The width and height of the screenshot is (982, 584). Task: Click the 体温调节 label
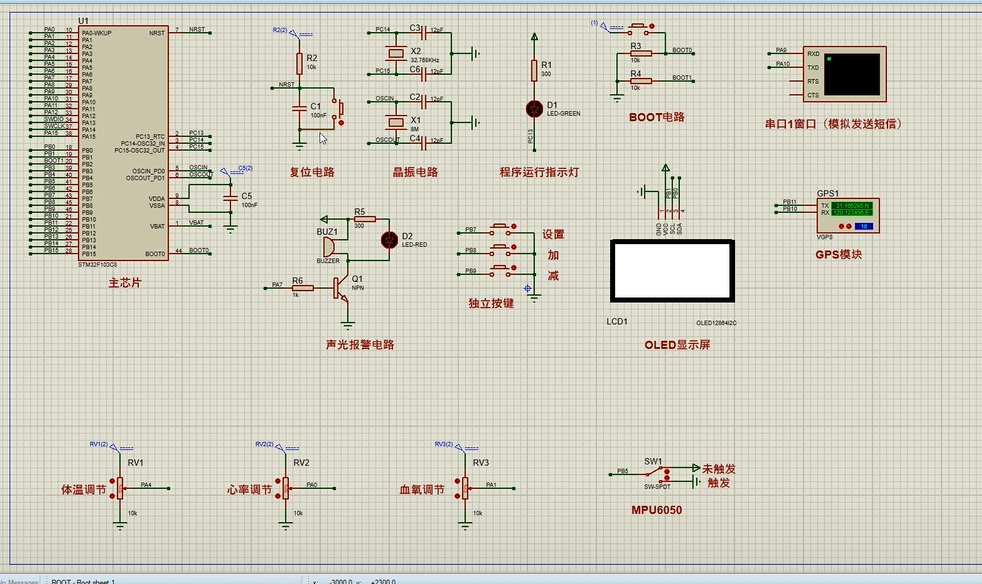(x=83, y=489)
